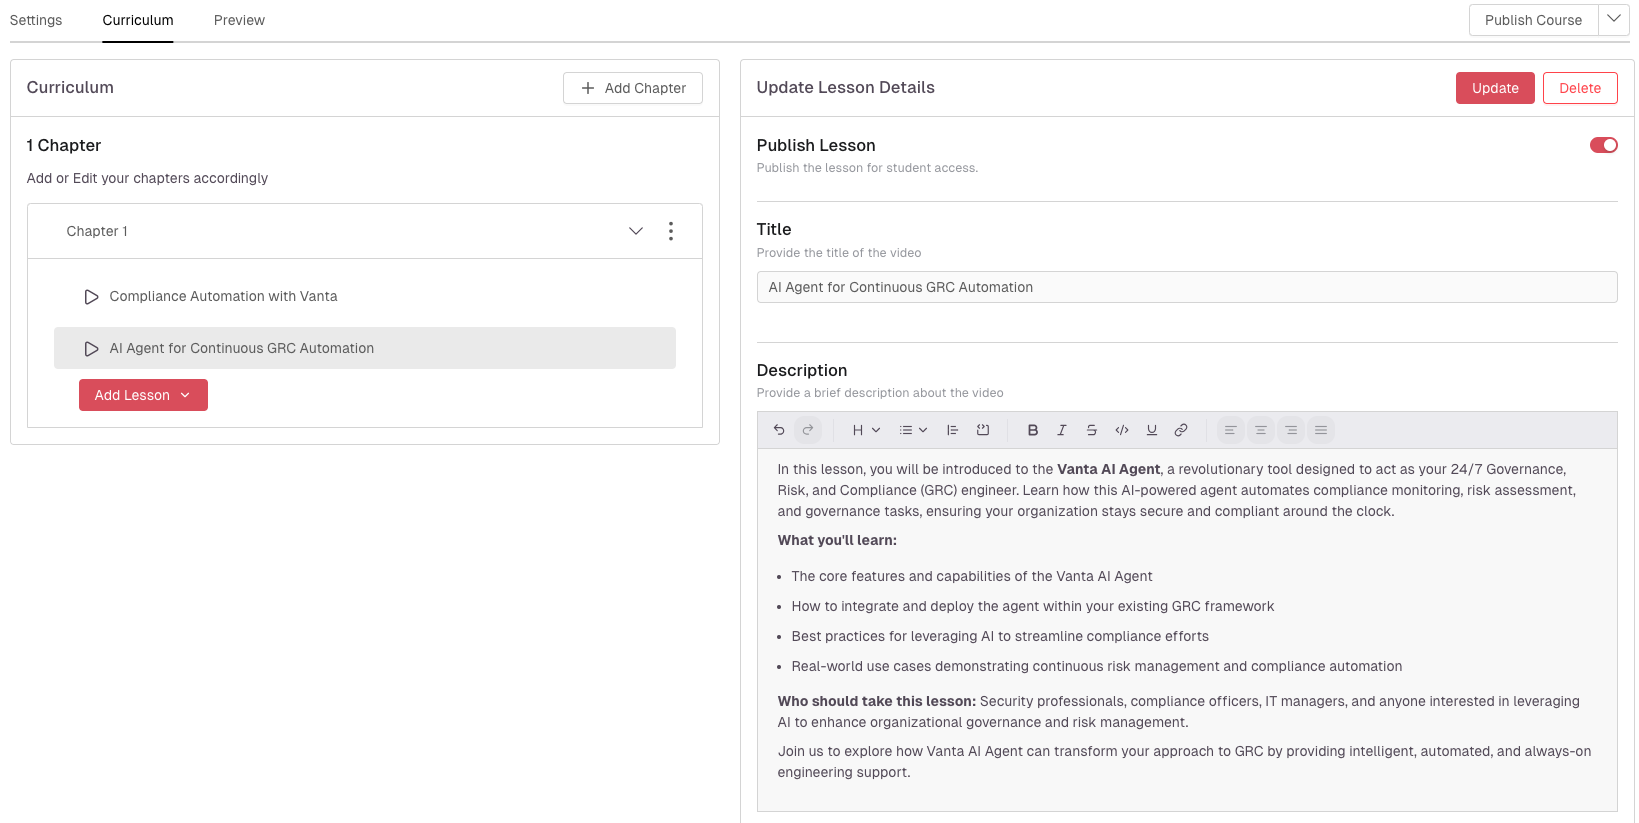
Task: Open the Publish Course dropdown arrow
Action: [x=1613, y=20]
